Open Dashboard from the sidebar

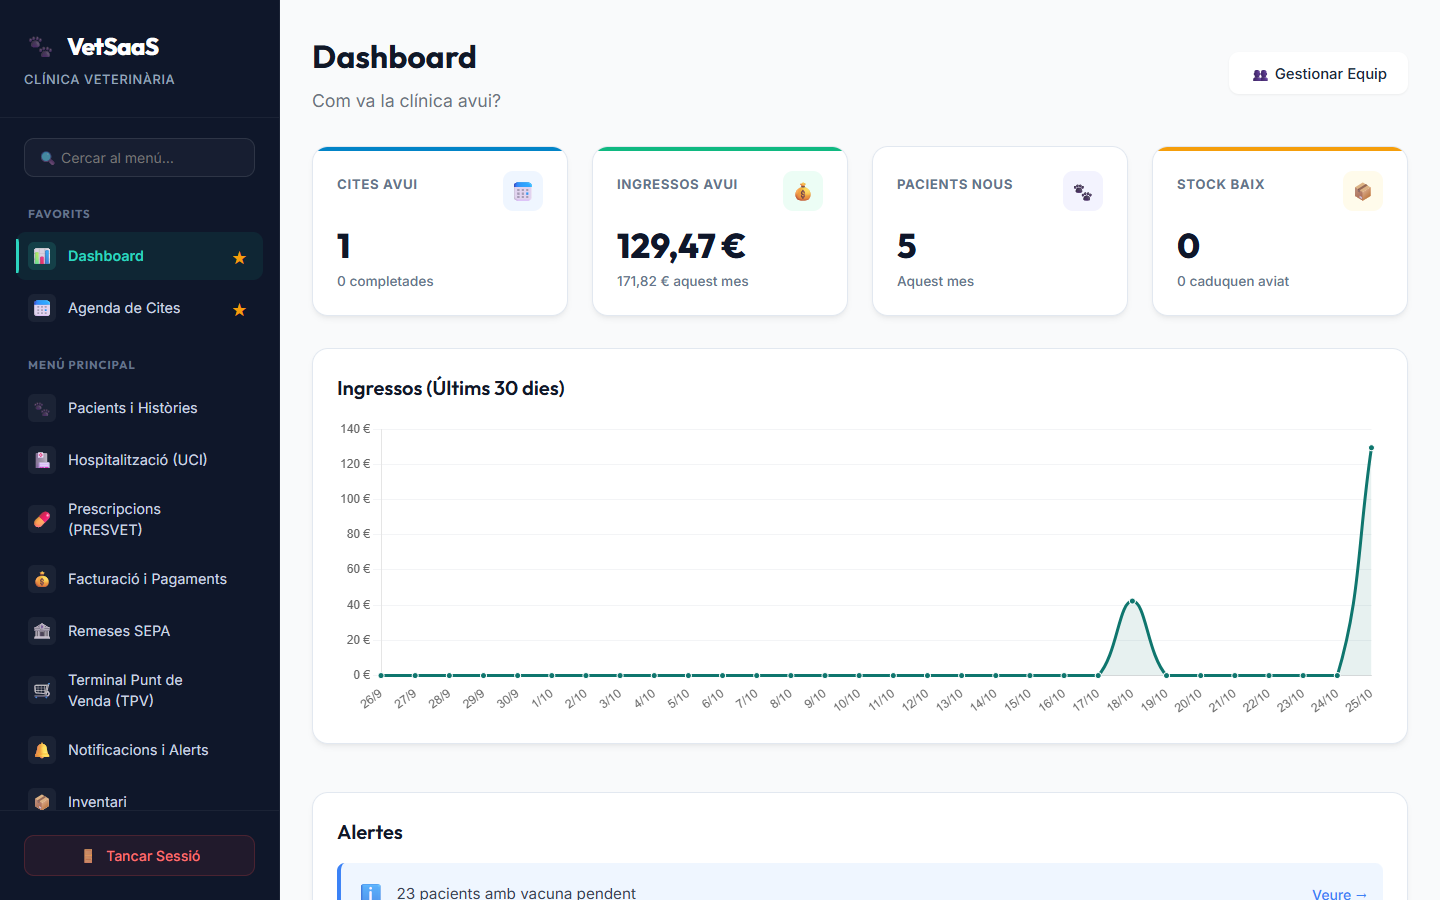click(140, 256)
